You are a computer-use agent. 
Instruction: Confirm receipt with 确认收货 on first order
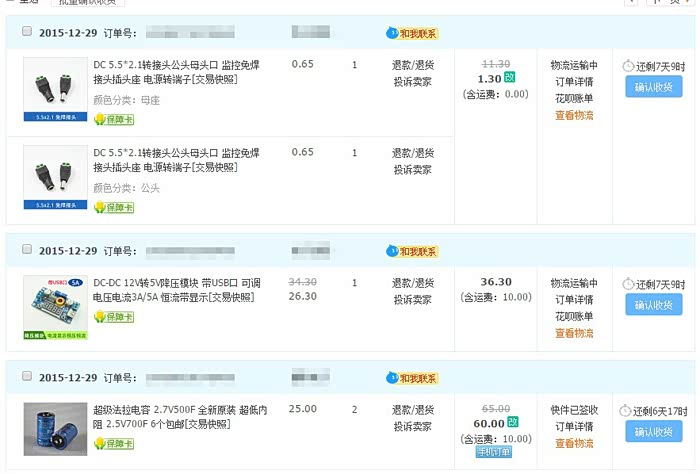click(x=654, y=87)
